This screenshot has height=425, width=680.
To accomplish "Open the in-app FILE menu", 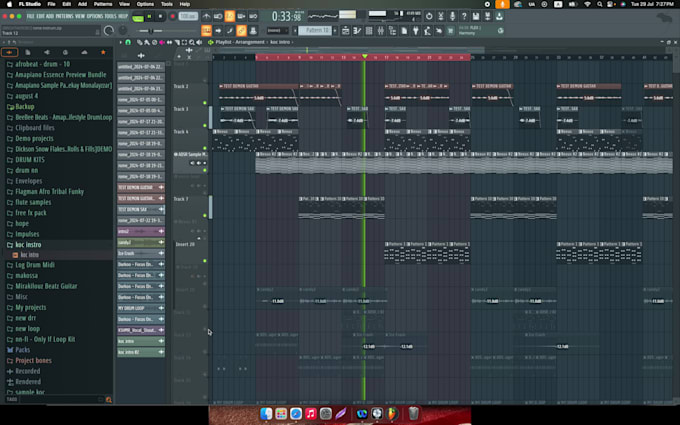I will coord(30,16).
